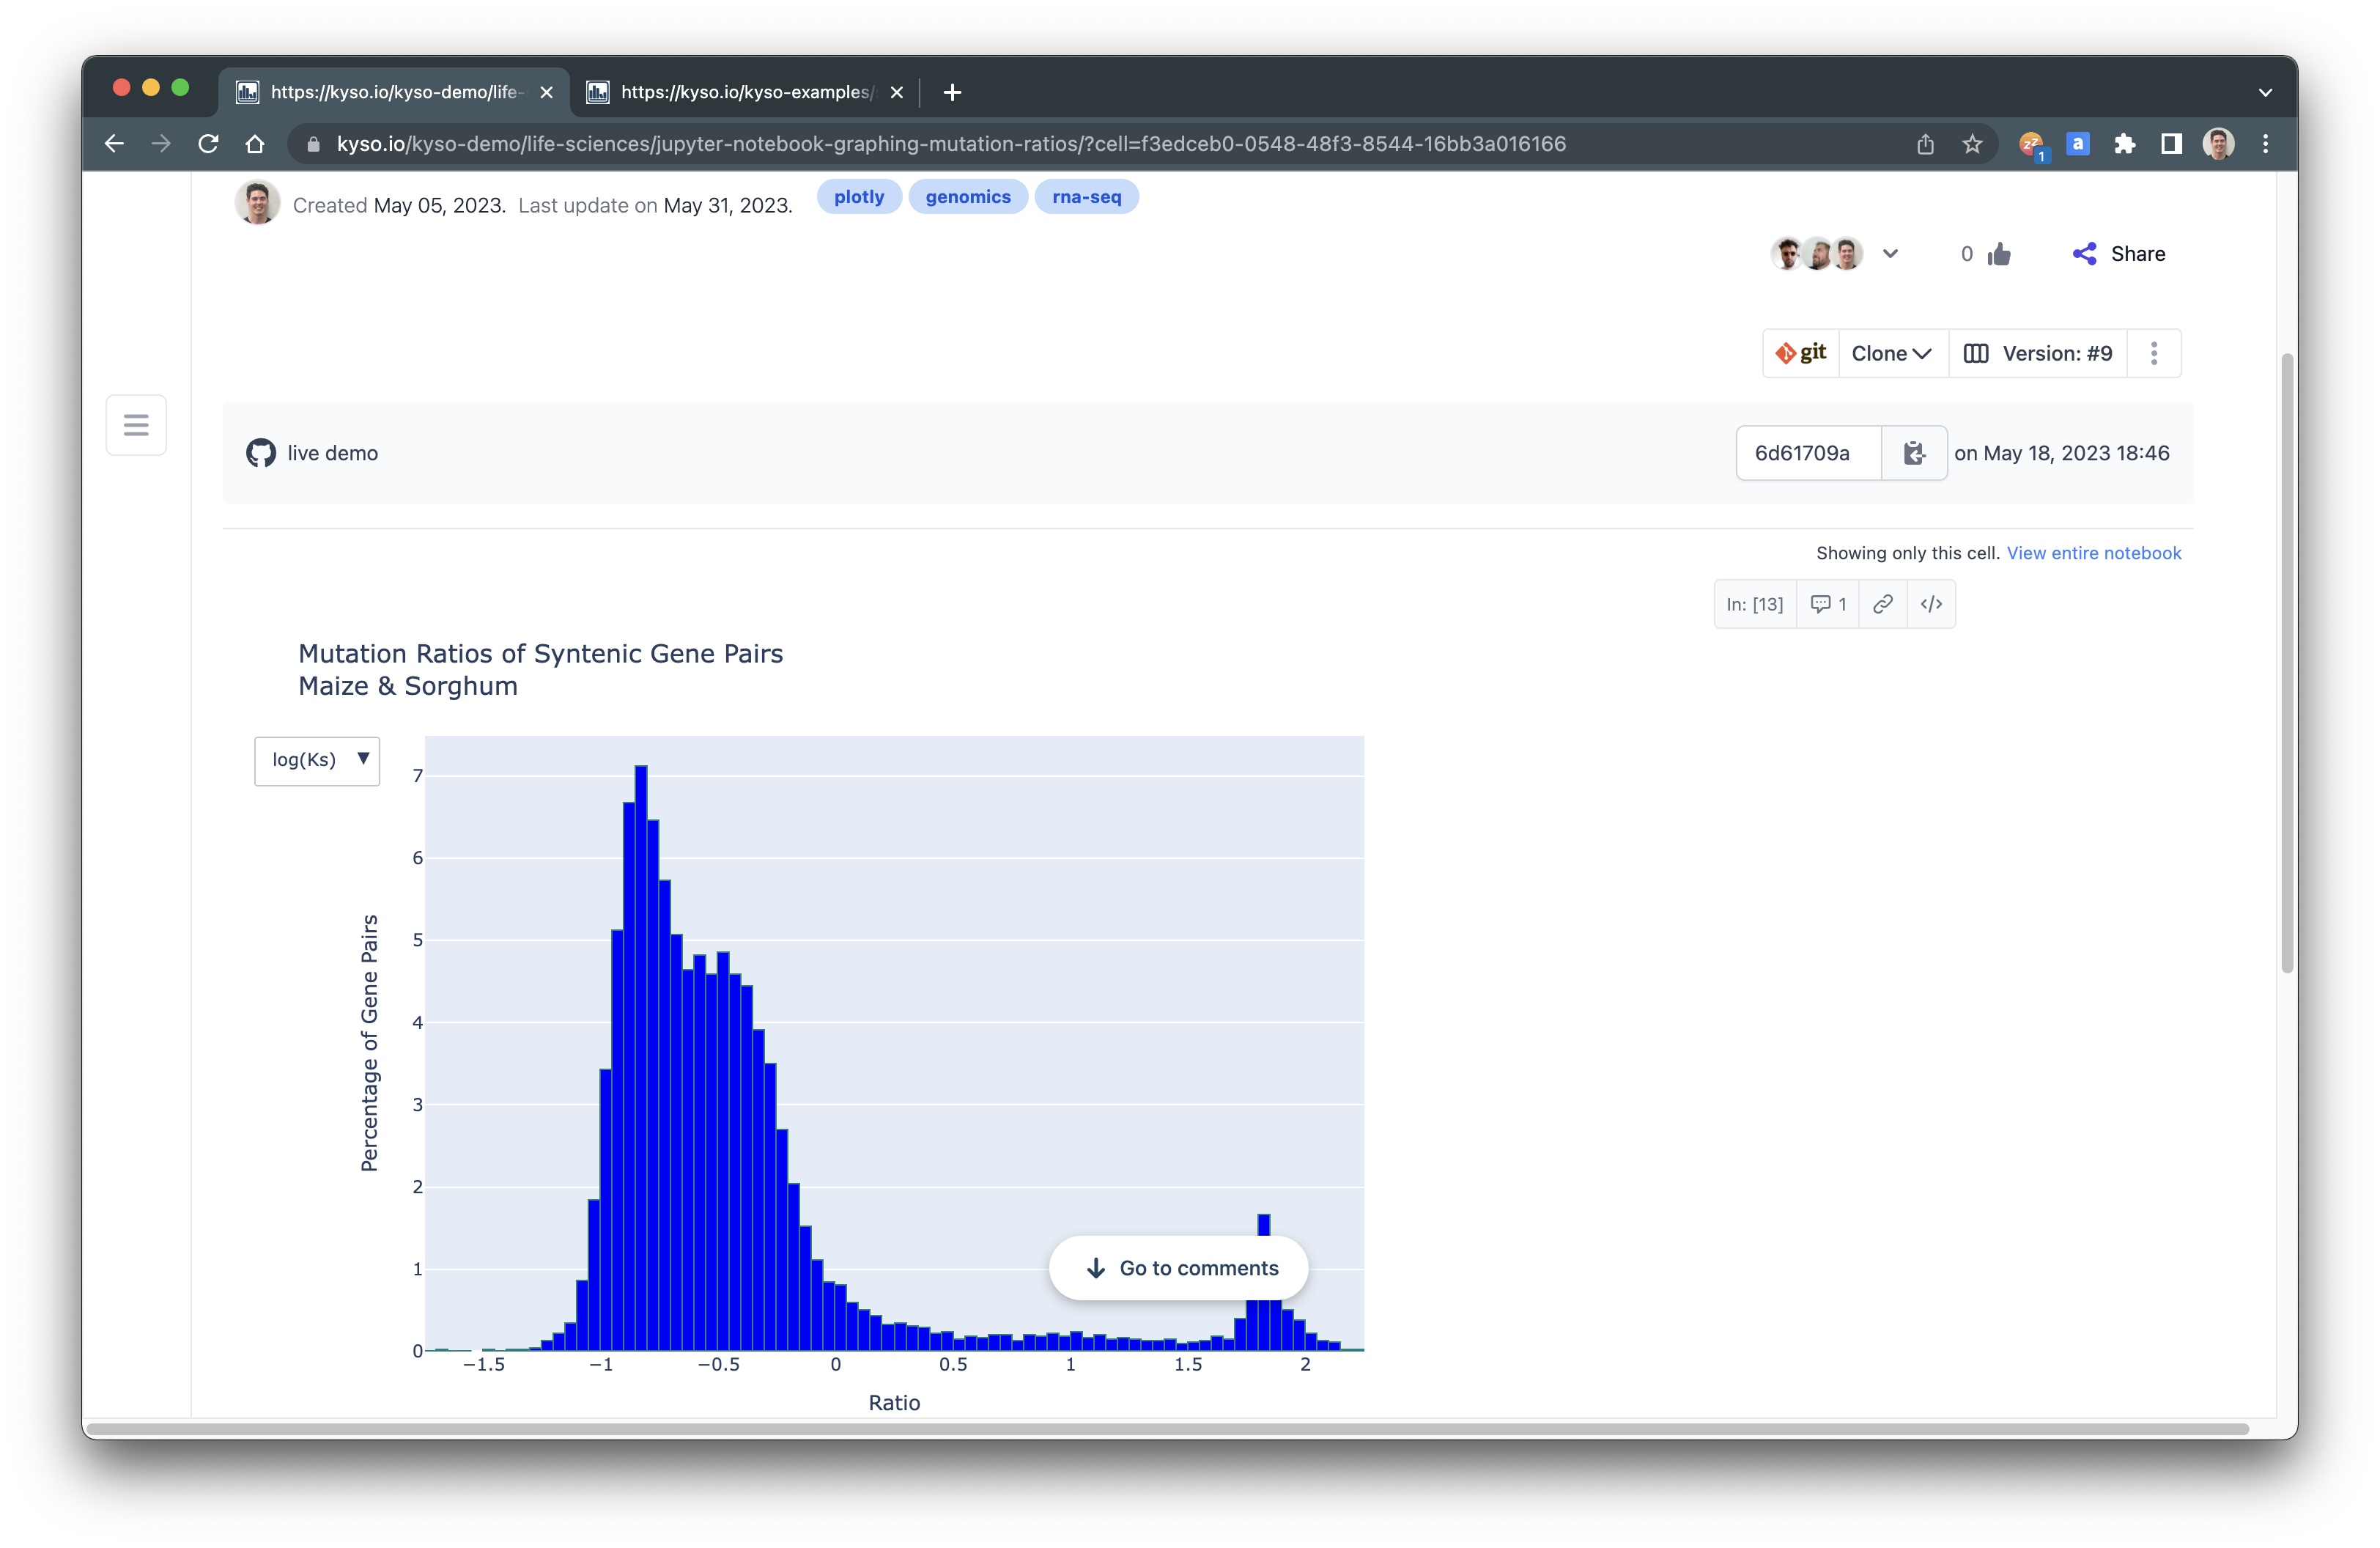The width and height of the screenshot is (2380, 1548).
Task: Open vertical three-dot report options
Action: click(2154, 353)
